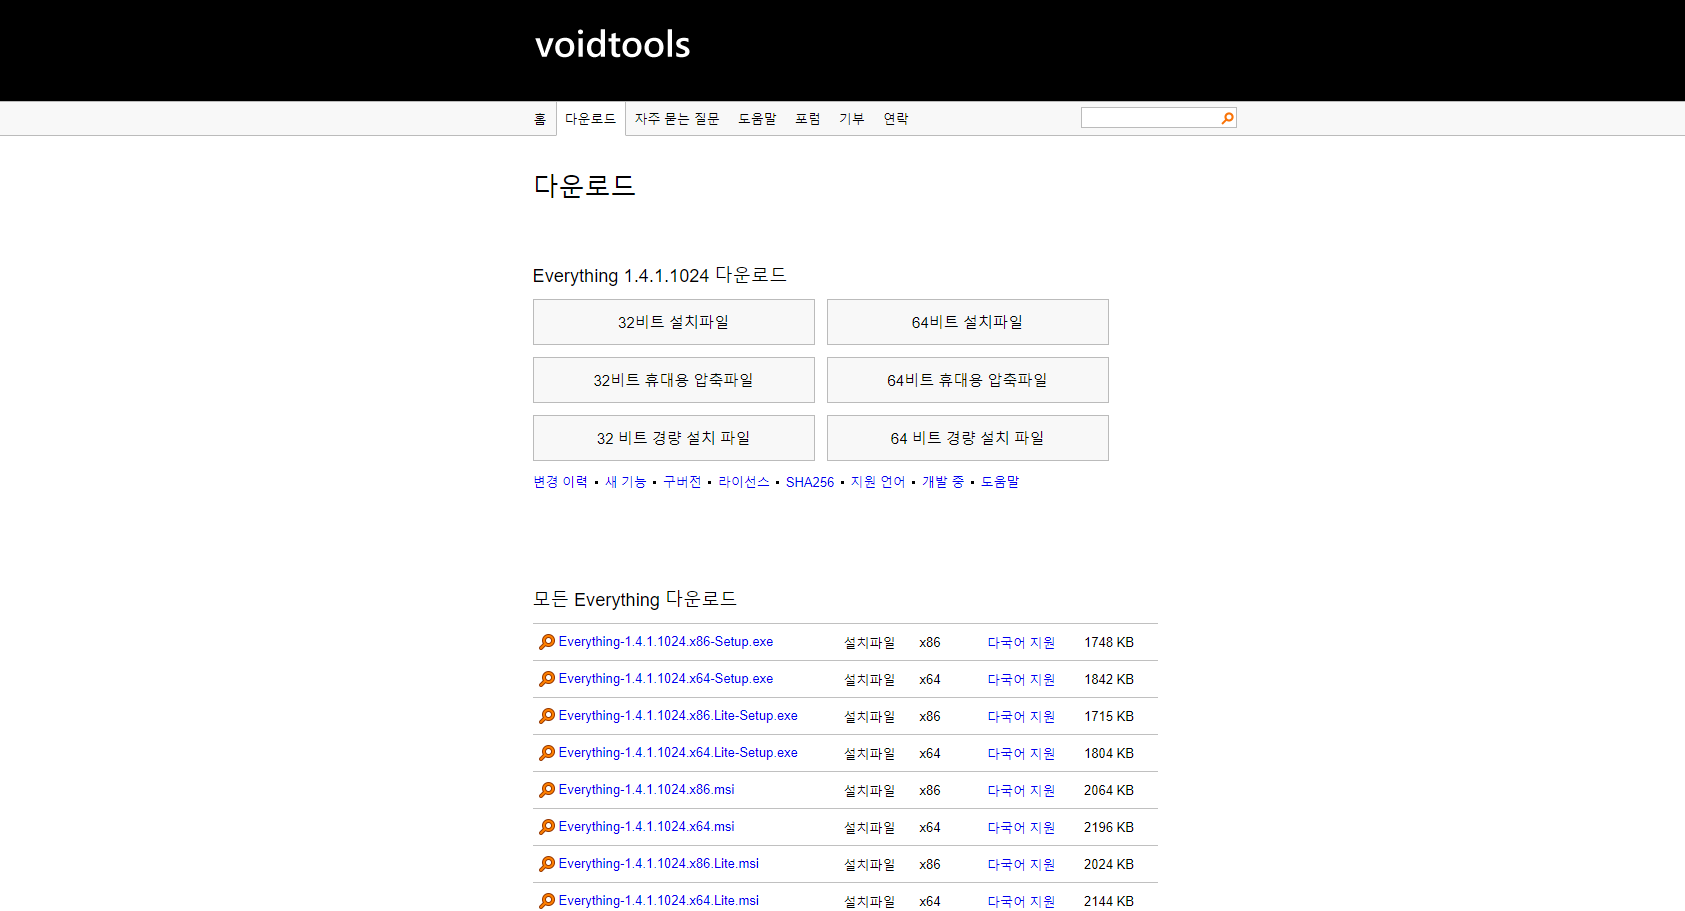The image size is (1685, 911).
Task: Click Everything-1.4.1.1024.x86.msi link
Action: pos(646,790)
